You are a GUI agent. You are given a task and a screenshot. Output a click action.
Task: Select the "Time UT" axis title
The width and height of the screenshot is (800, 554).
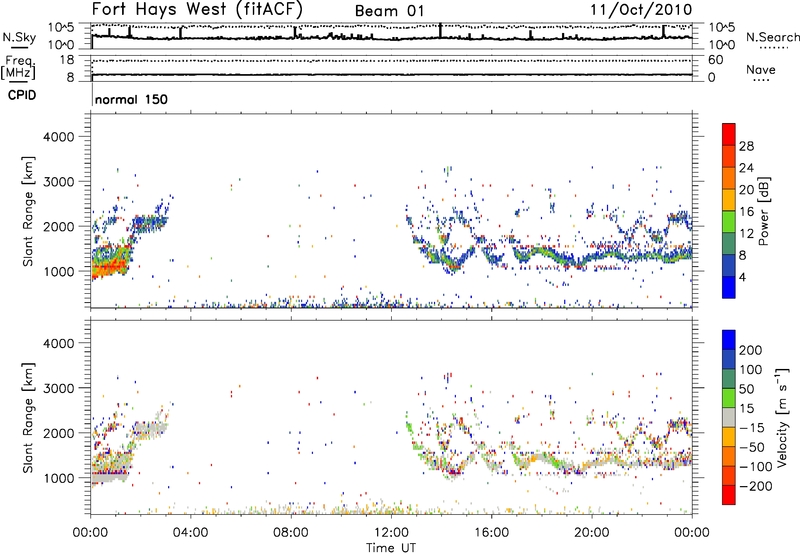tap(391, 548)
